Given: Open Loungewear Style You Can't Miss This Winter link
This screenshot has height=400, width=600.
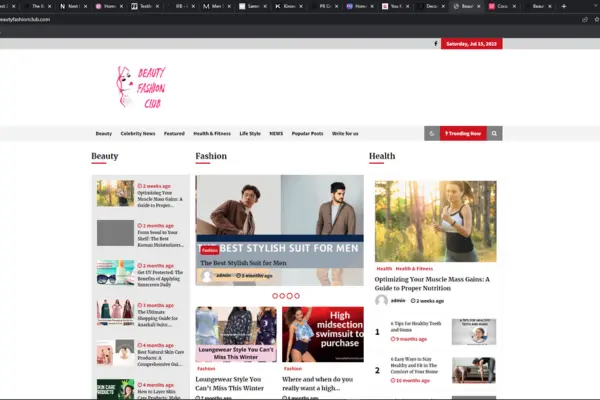Looking at the screenshot, I should point(229,384).
